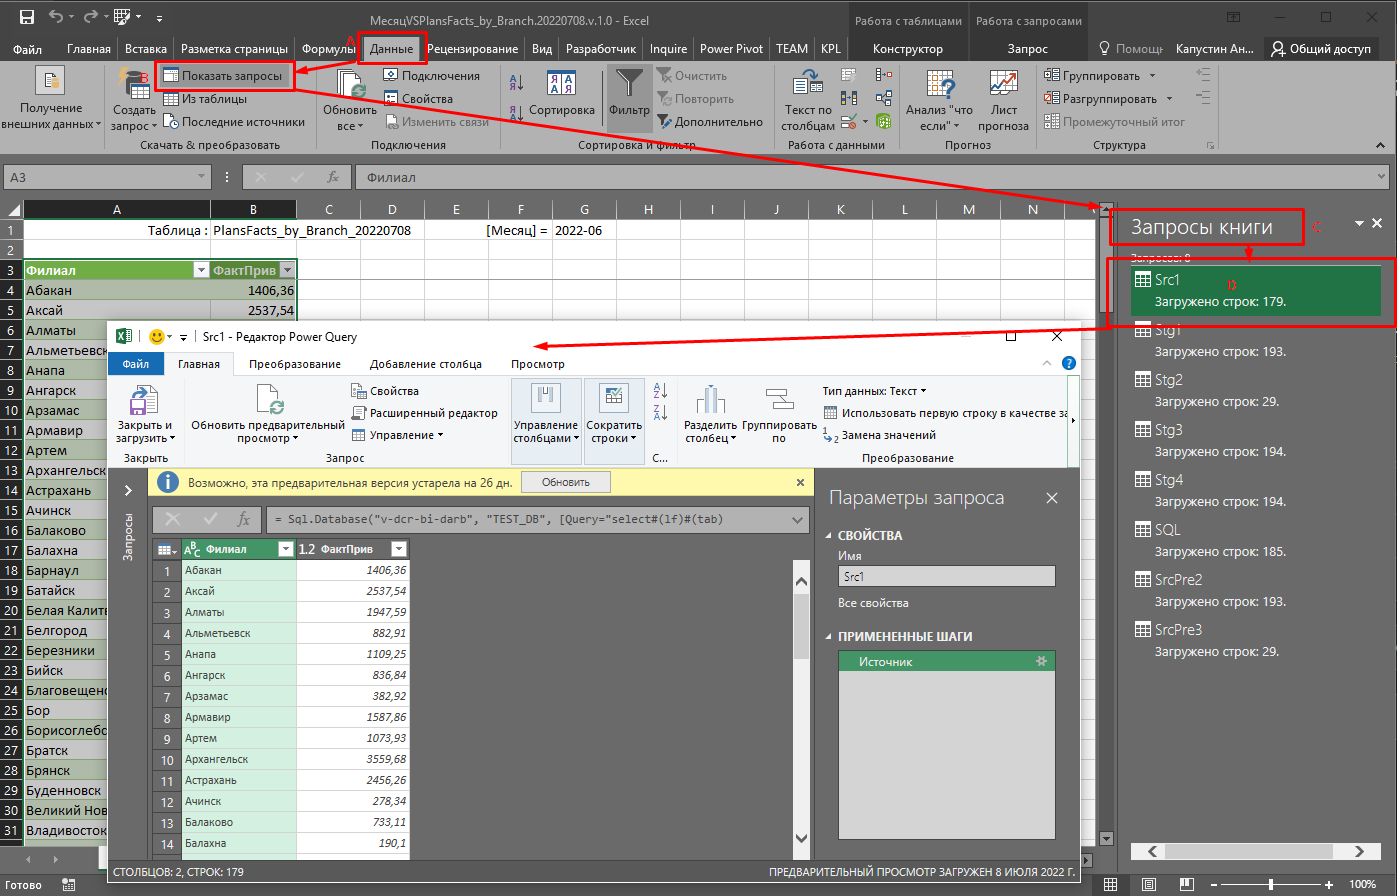Viewport: 1397px width, 896px height.
Task: Click the What-If Analysis icon
Action: 939,84
